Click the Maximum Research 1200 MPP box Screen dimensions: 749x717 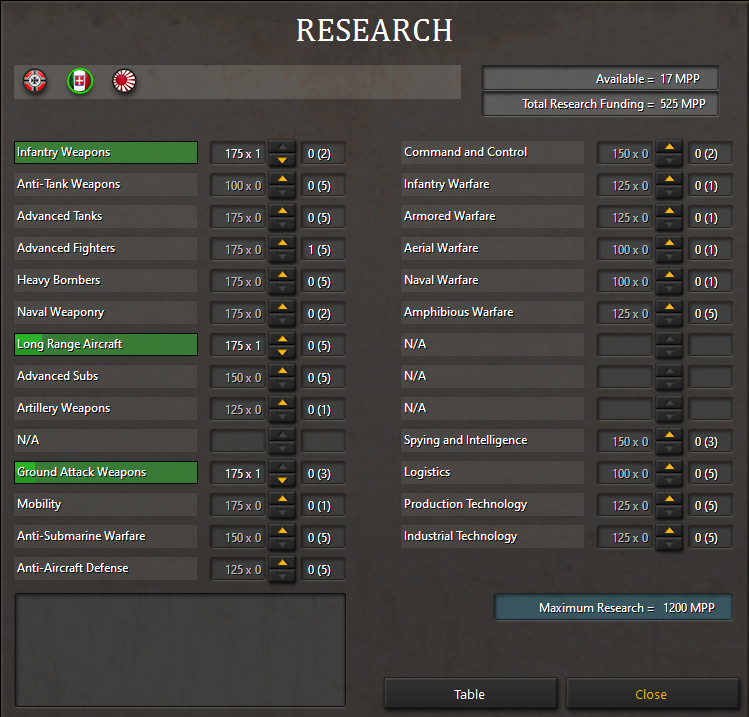coord(613,607)
